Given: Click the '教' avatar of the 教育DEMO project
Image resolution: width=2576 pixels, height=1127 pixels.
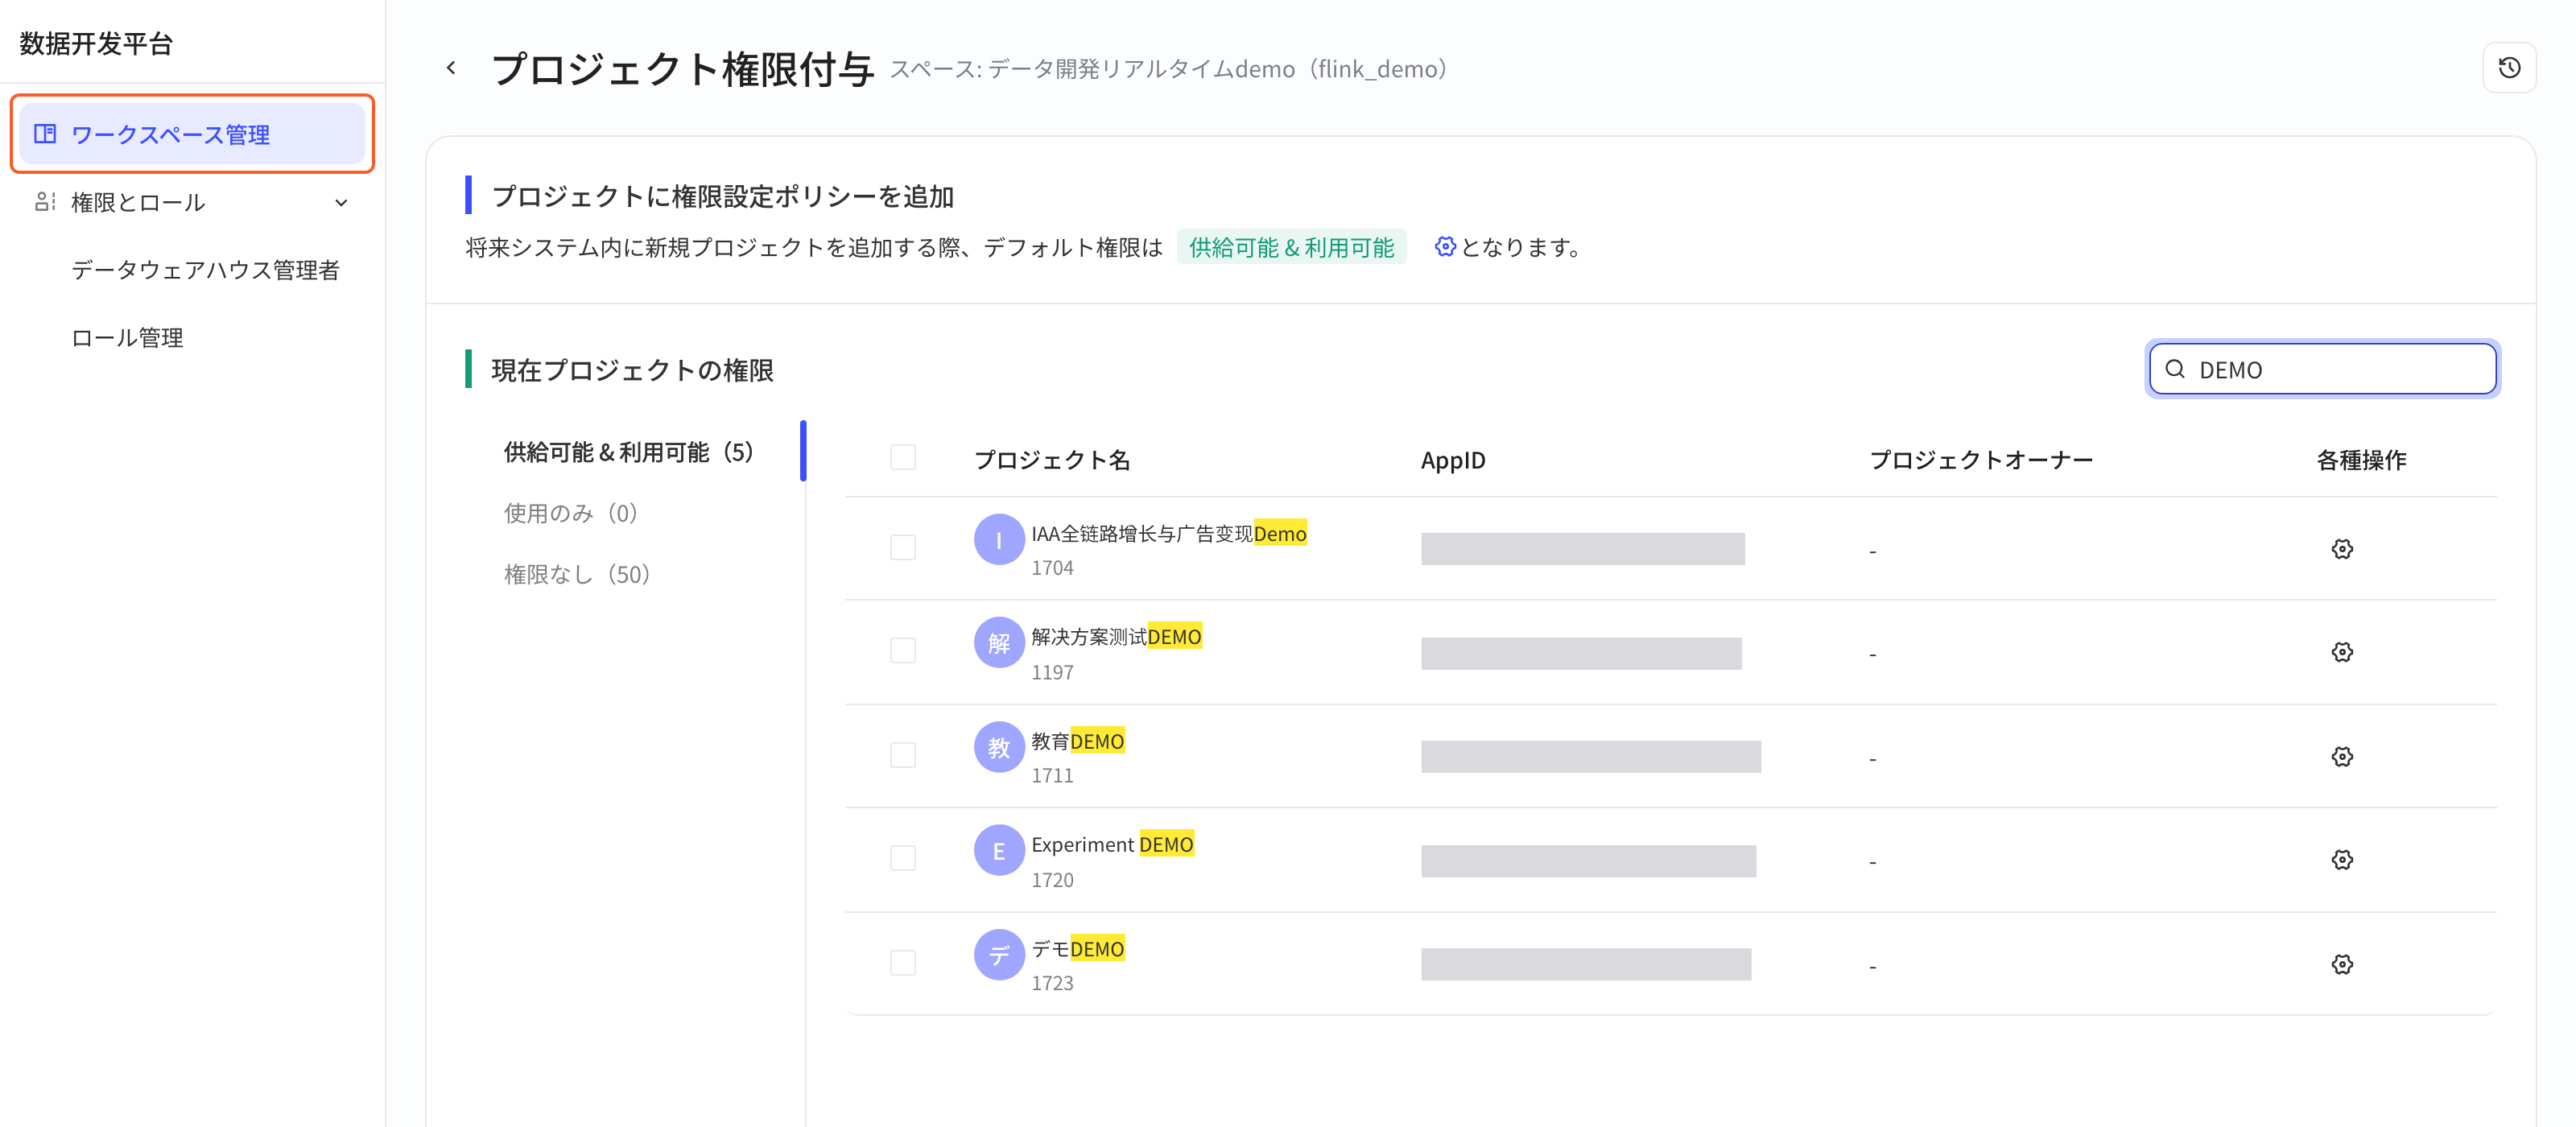Looking at the screenshot, I should (999, 747).
